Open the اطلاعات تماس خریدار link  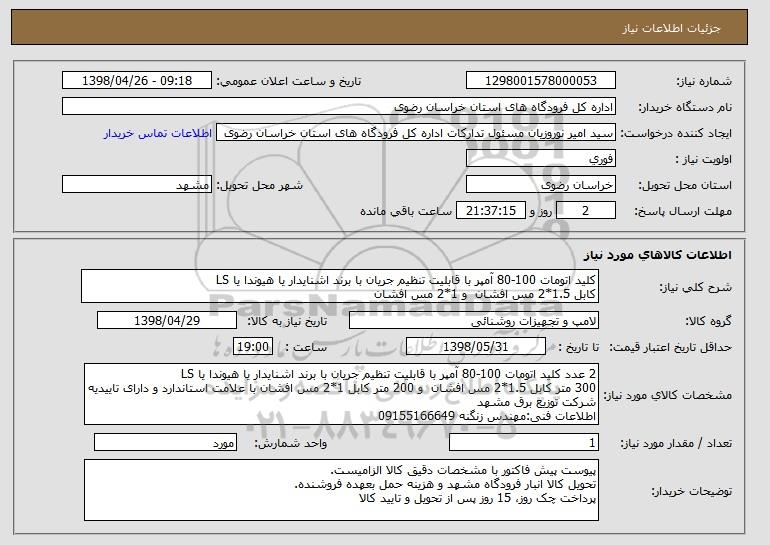click(158, 133)
